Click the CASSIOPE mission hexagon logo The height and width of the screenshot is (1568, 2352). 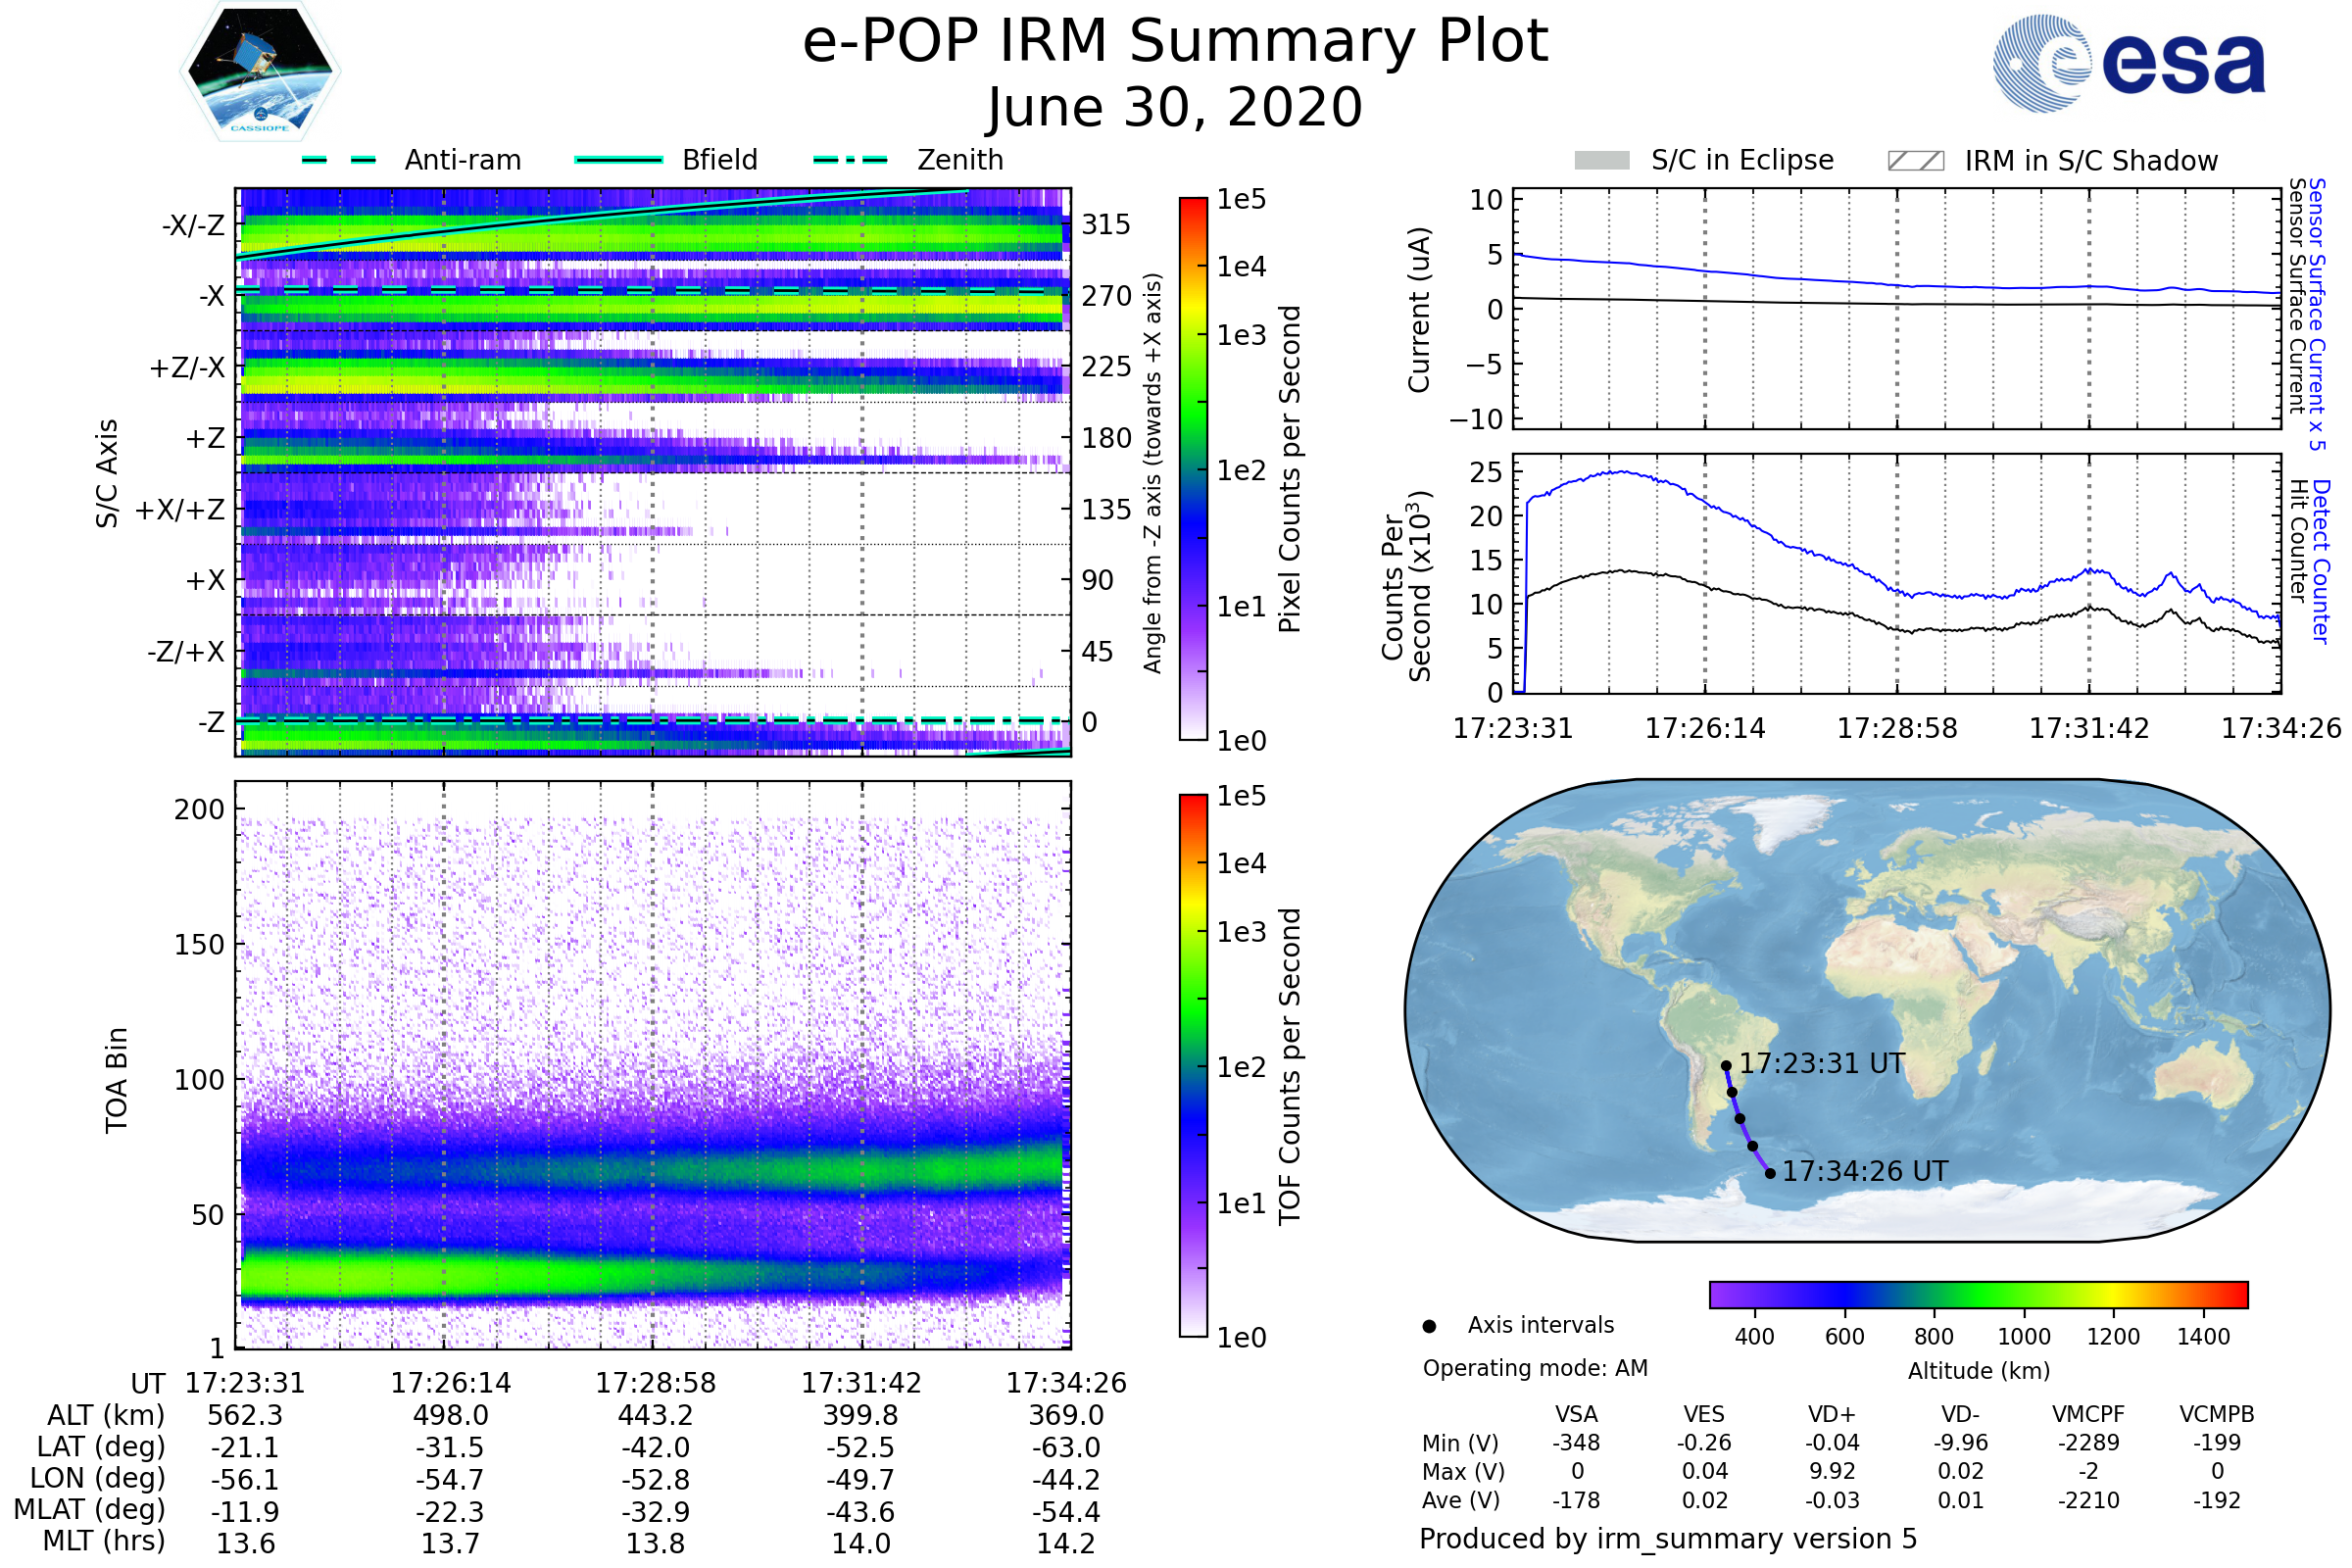tap(260, 72)
